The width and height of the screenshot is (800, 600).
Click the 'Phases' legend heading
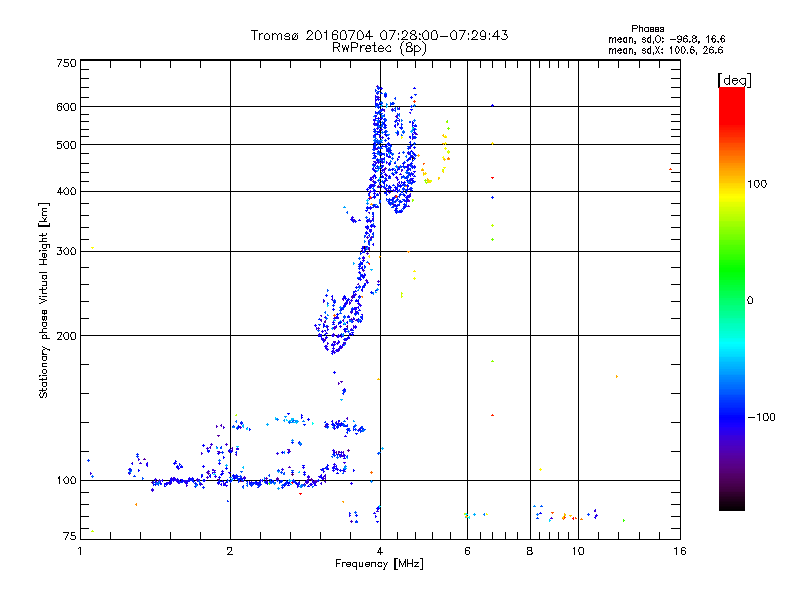[x=647, y=29]
